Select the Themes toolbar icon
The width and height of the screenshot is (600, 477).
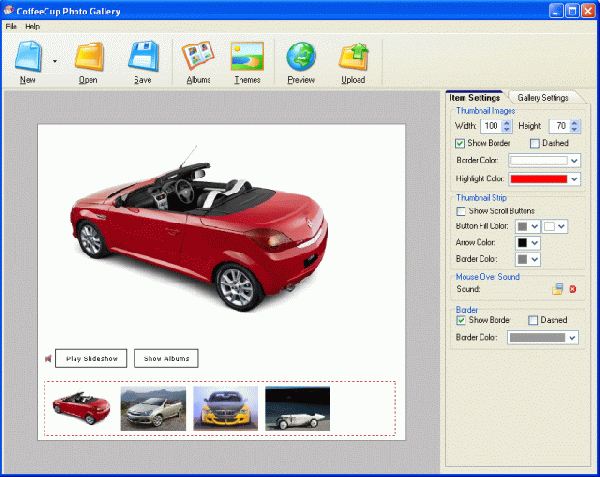click(x=246, y=58)
